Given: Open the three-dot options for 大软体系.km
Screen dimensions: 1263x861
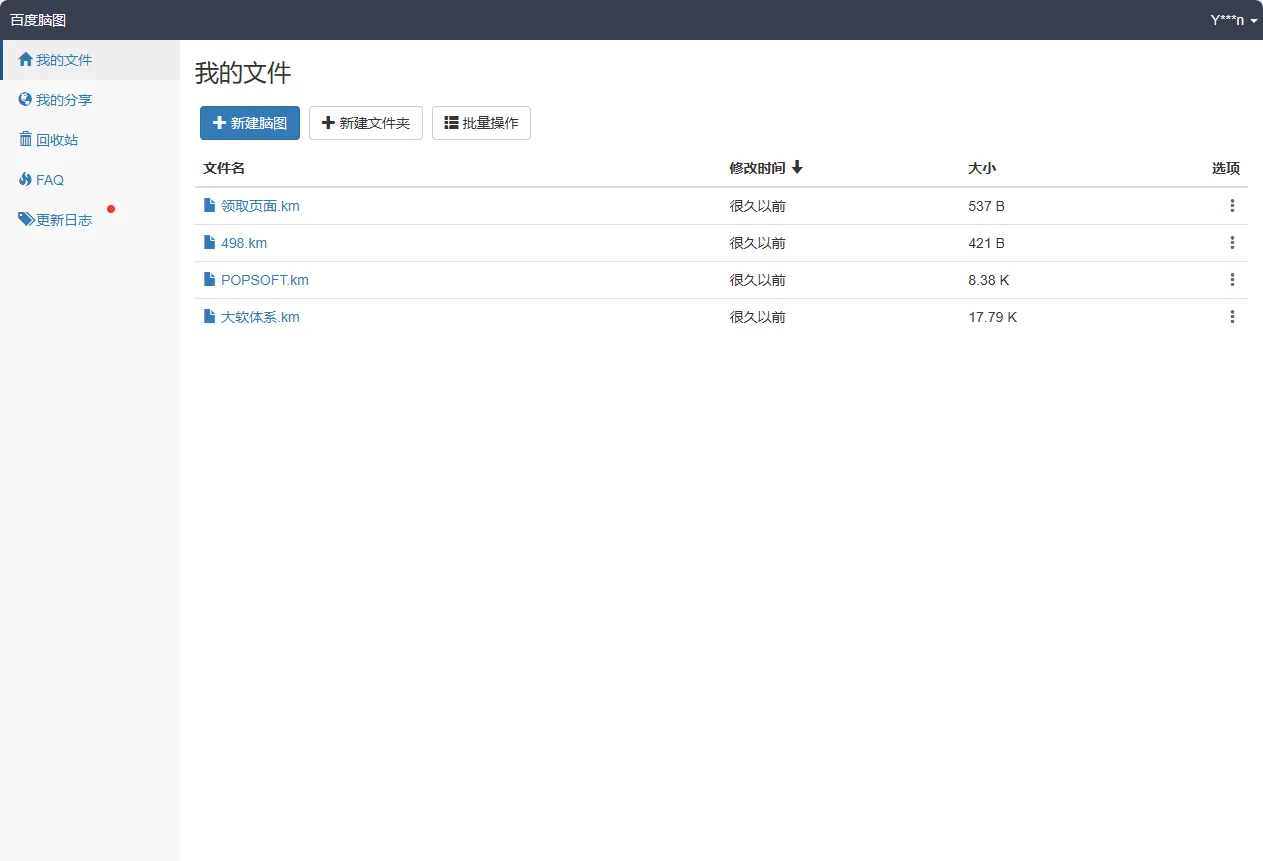Looking at the screenshot, I should point(1232,317).
